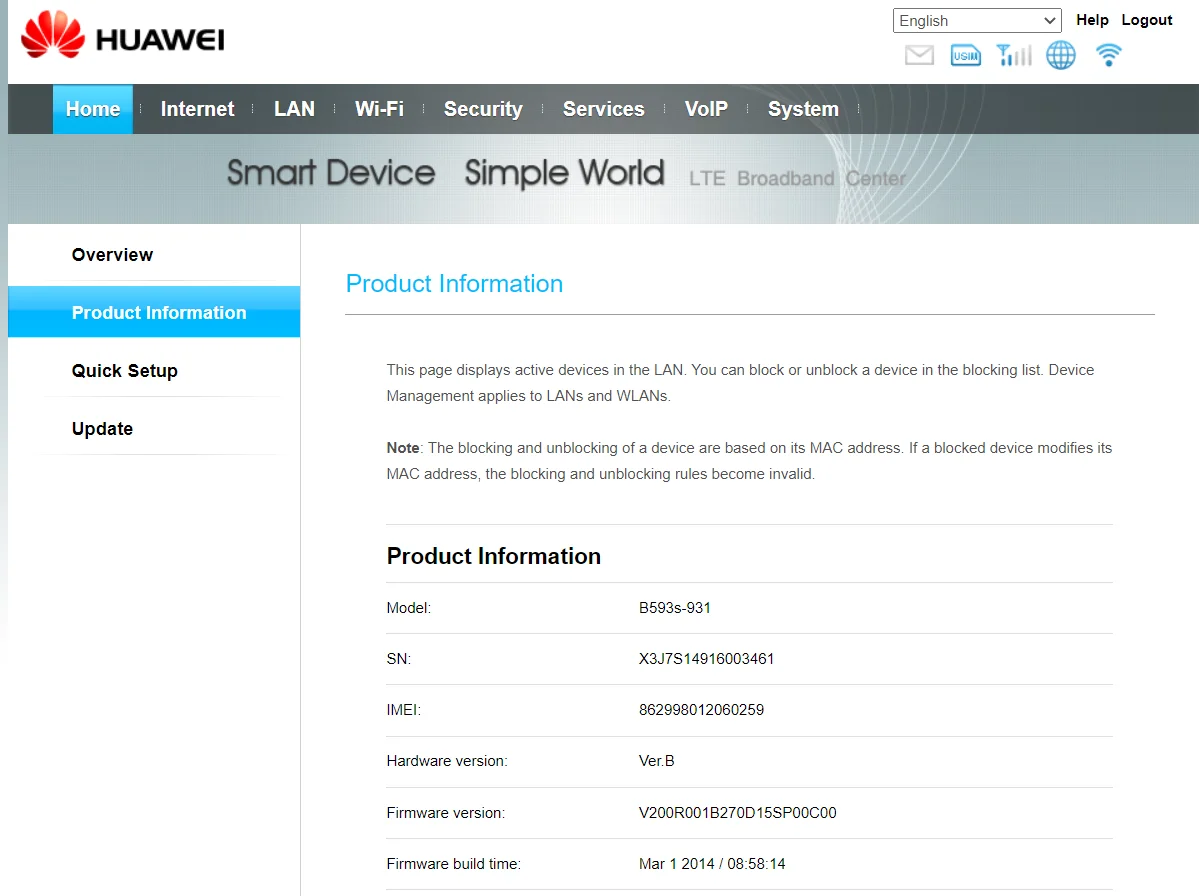Go to the Internet tab
1199x896 pixels.
[197, 109]
